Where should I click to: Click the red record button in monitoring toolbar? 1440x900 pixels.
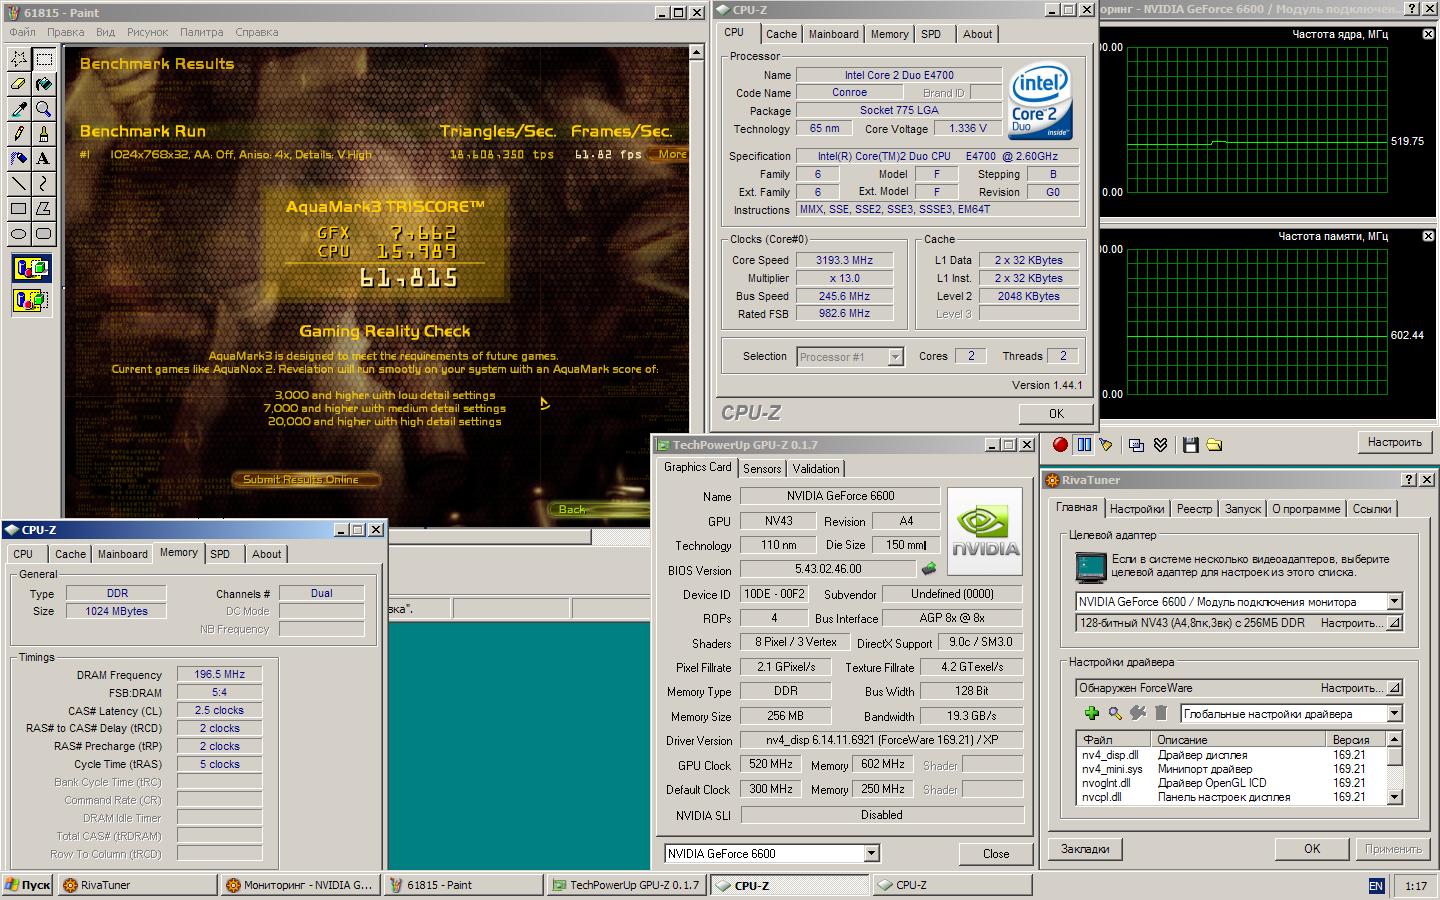[x=1060, y=445]
